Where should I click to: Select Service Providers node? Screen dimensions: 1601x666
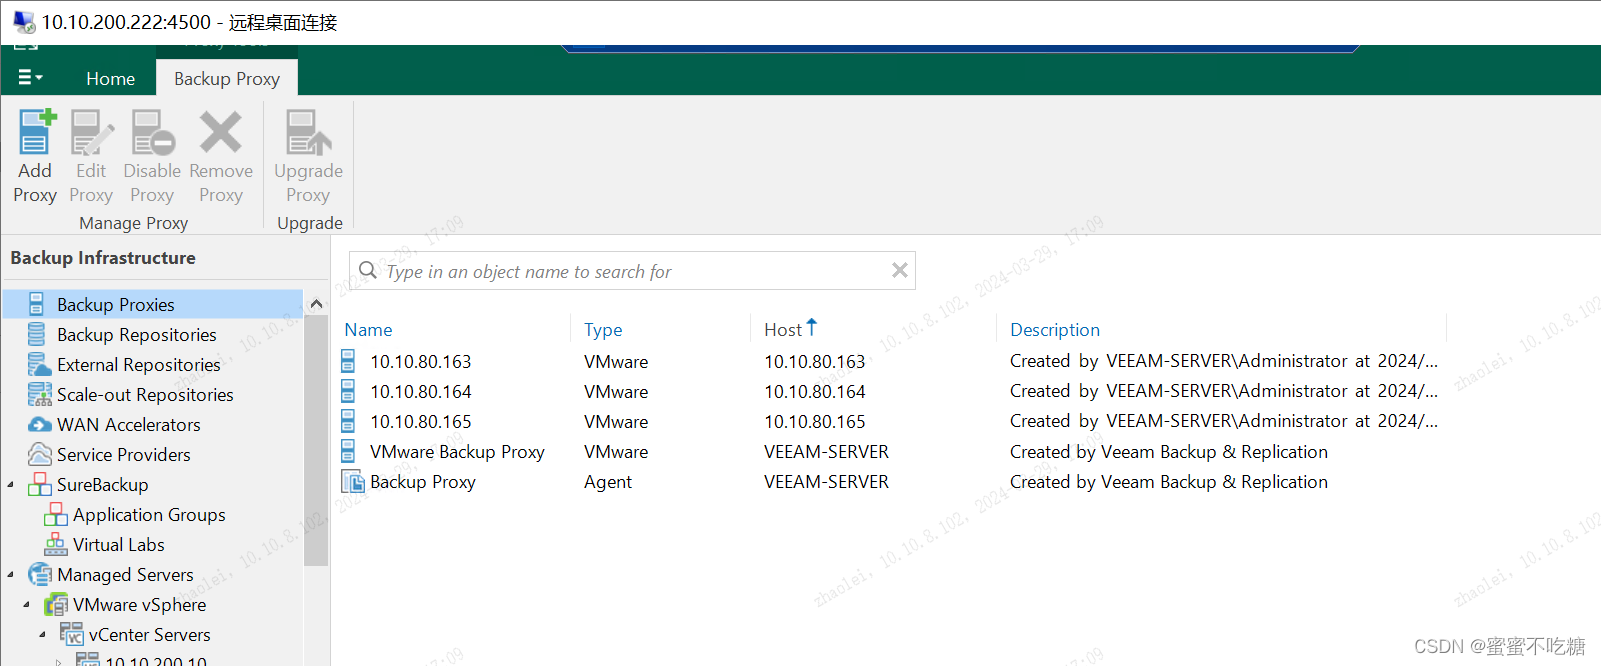click(x=123, y=455)
